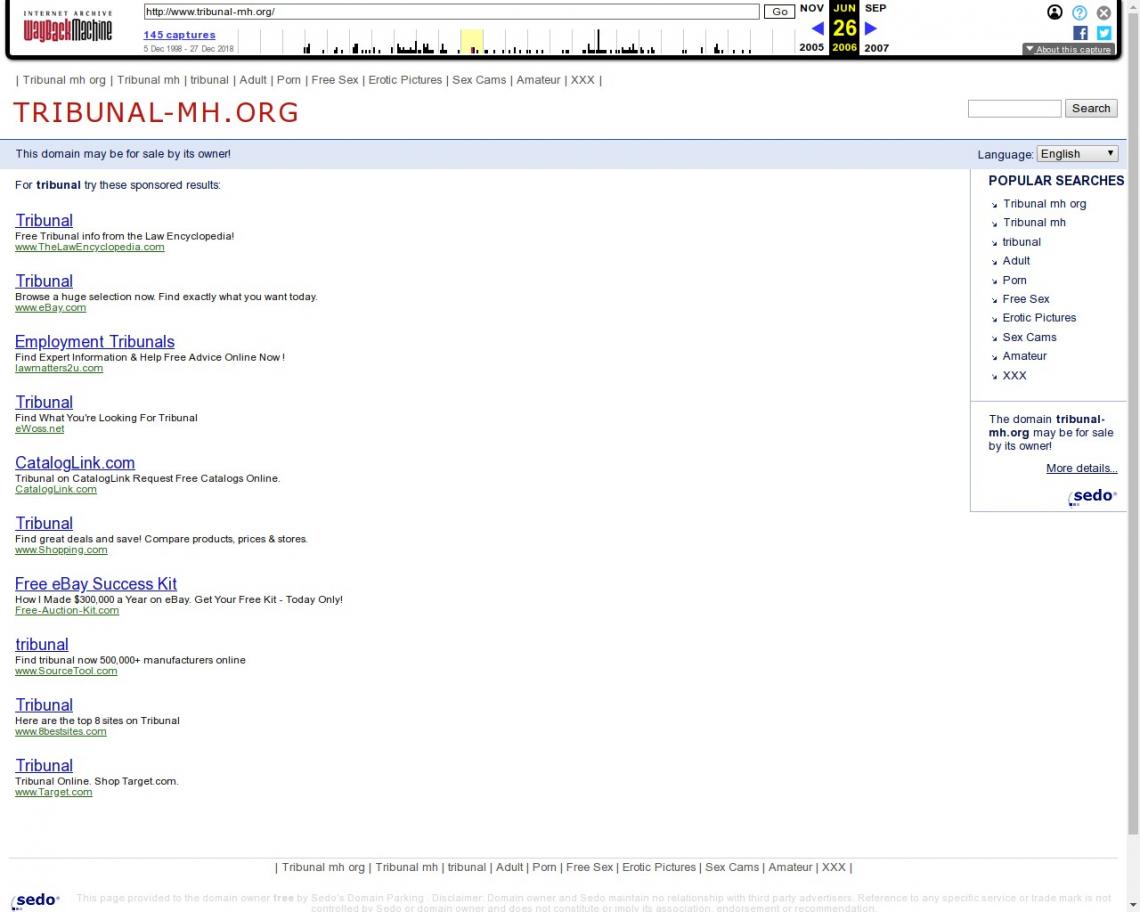
Task: Click Sex Cams in footer navigation
Action: click(x=731, y=867)
